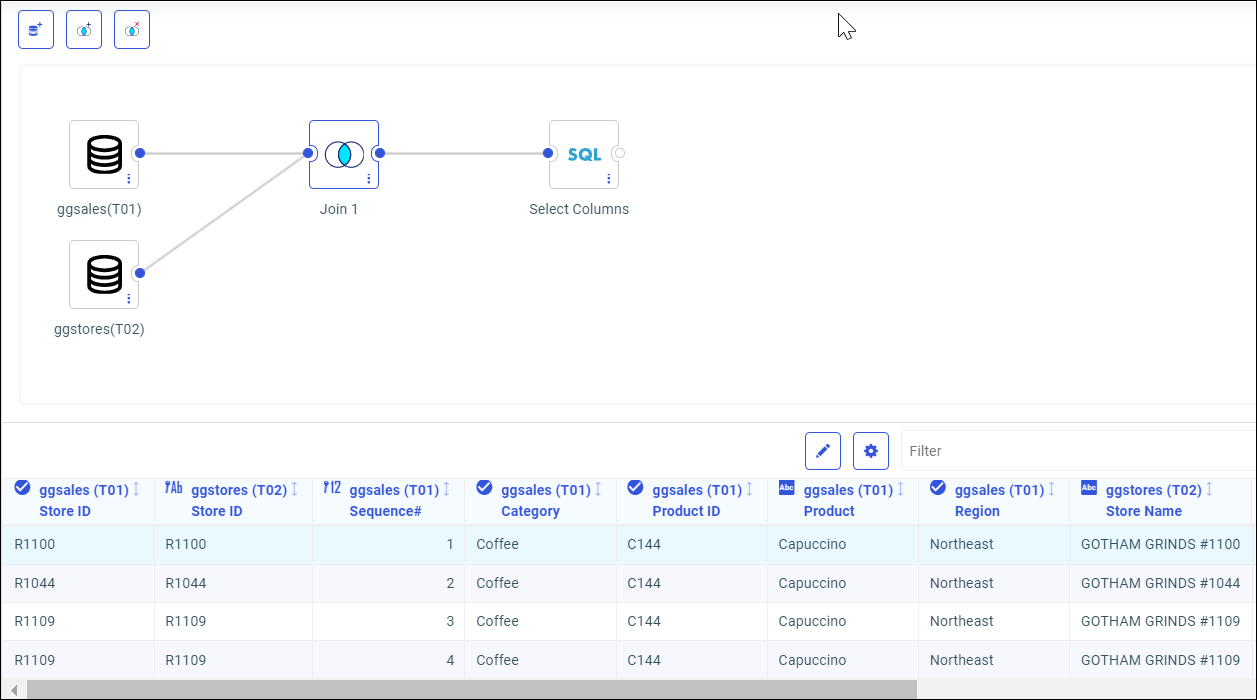Sort by the Region column arrow
Screen dimensions: 1257x700
point(1052,489)
